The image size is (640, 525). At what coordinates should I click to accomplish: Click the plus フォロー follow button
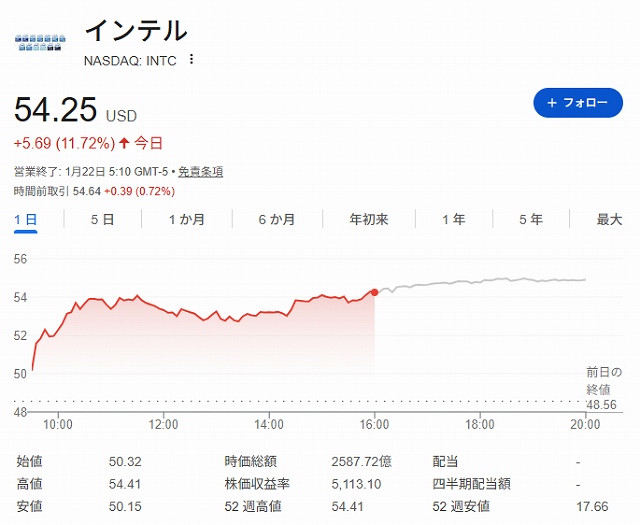coord(578,103)
